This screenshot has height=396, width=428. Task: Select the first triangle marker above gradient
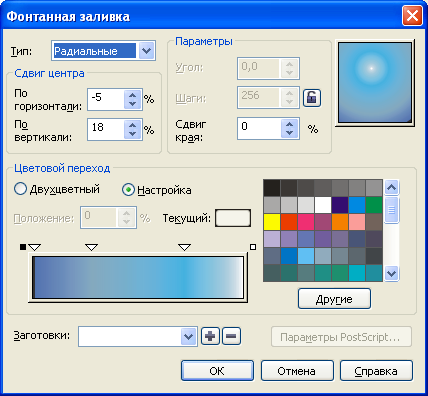[34, 247]
